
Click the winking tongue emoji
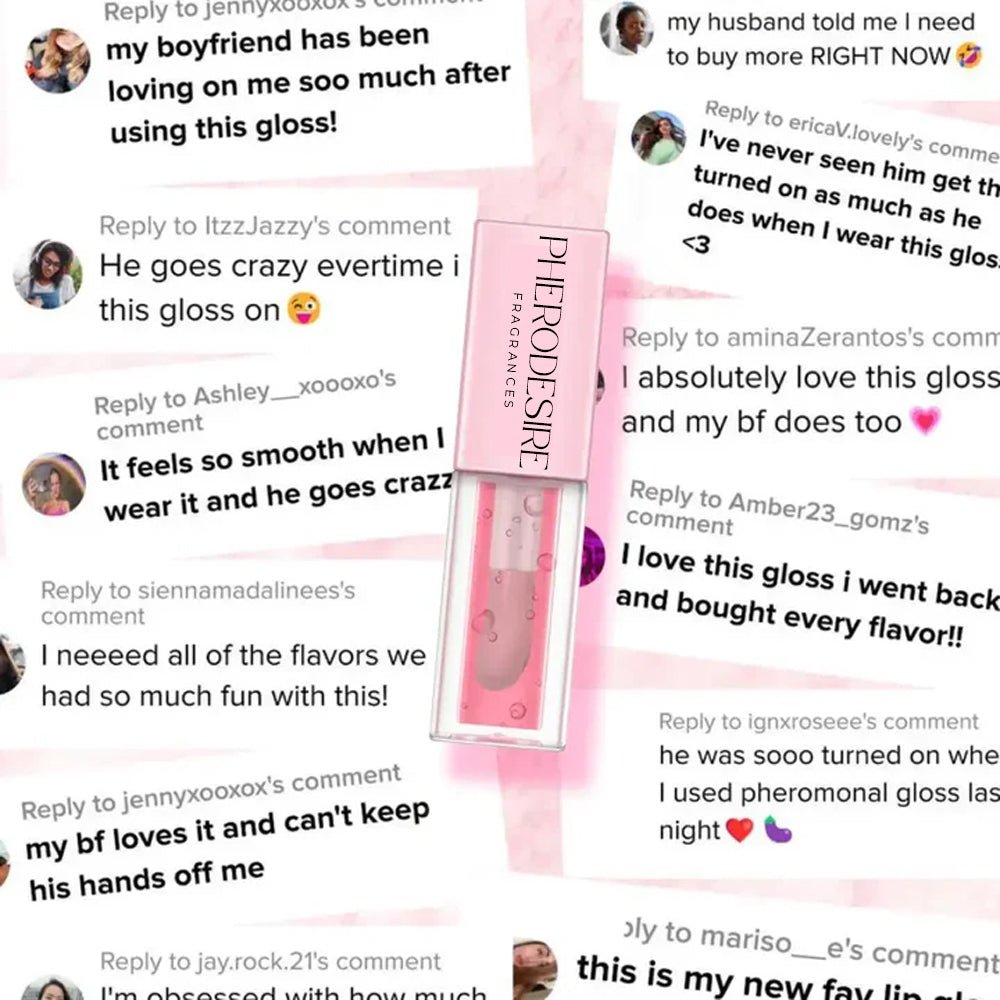coord(304,309)
